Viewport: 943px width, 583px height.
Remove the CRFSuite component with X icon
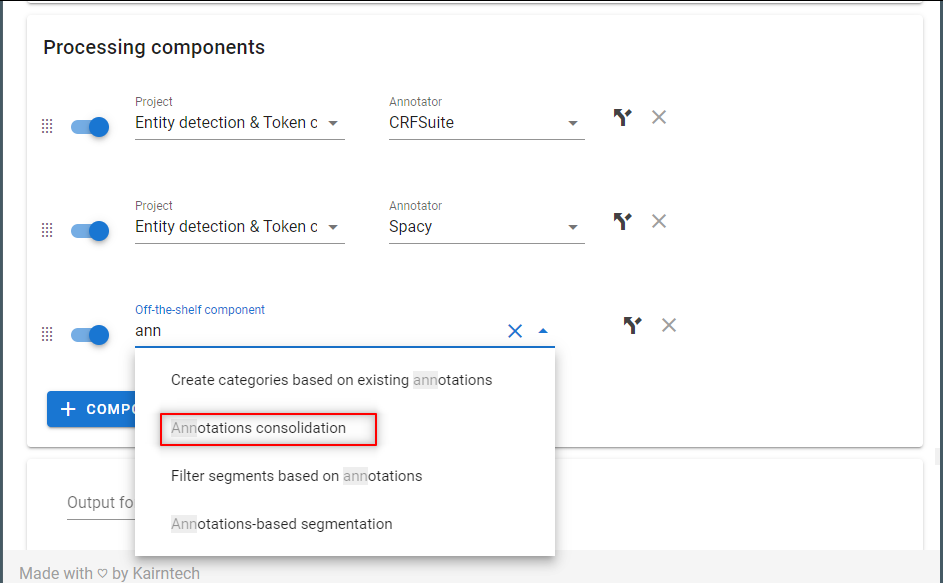click(659, 117)
